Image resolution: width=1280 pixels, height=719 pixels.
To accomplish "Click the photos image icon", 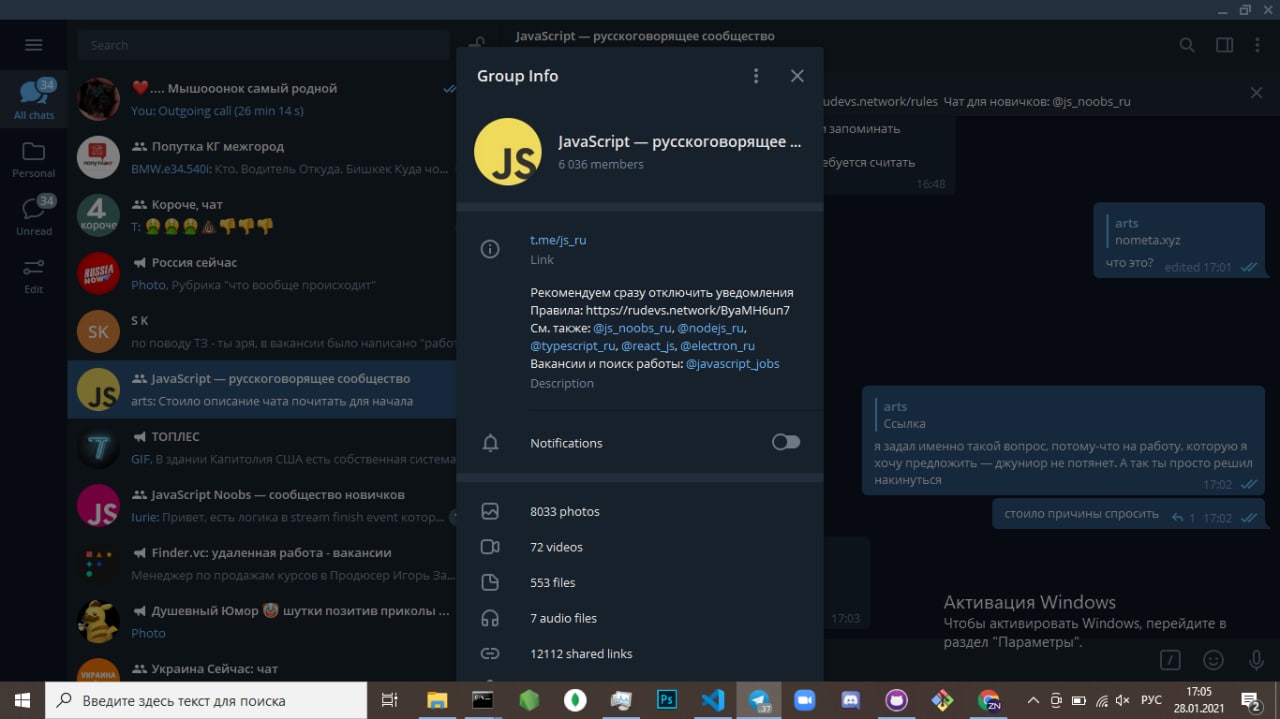I will (490, 511).
